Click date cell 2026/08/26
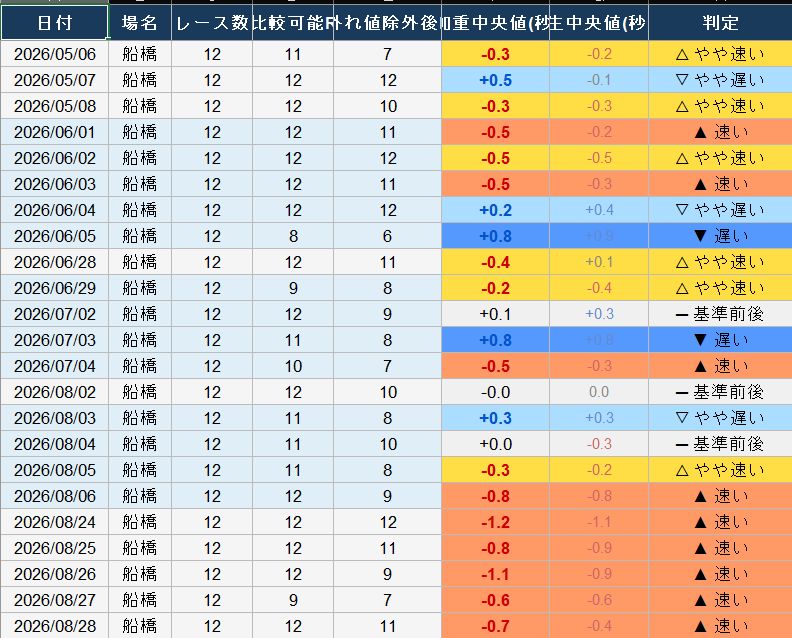The width and height of the screenshot is (792, 638). pos(55,574)
